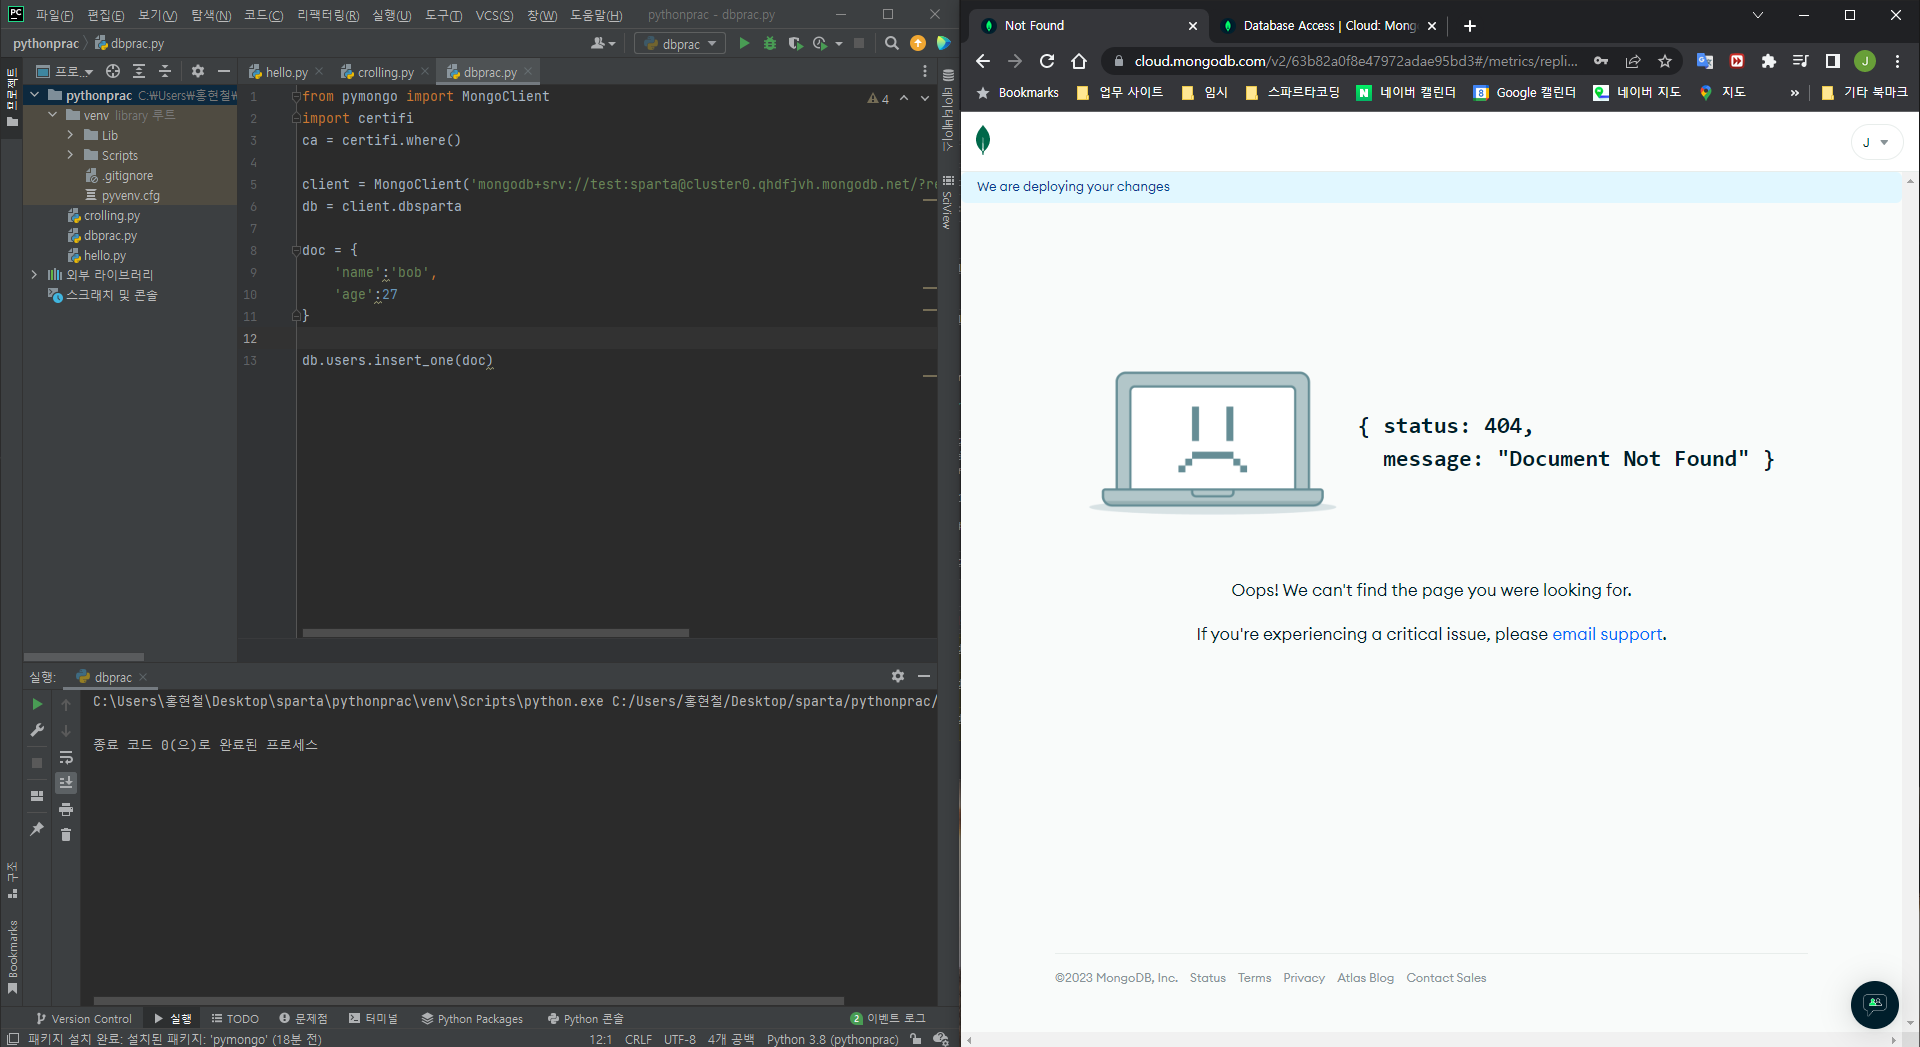Rerun dbprac in the Run panel

click(x=38, y=704)
